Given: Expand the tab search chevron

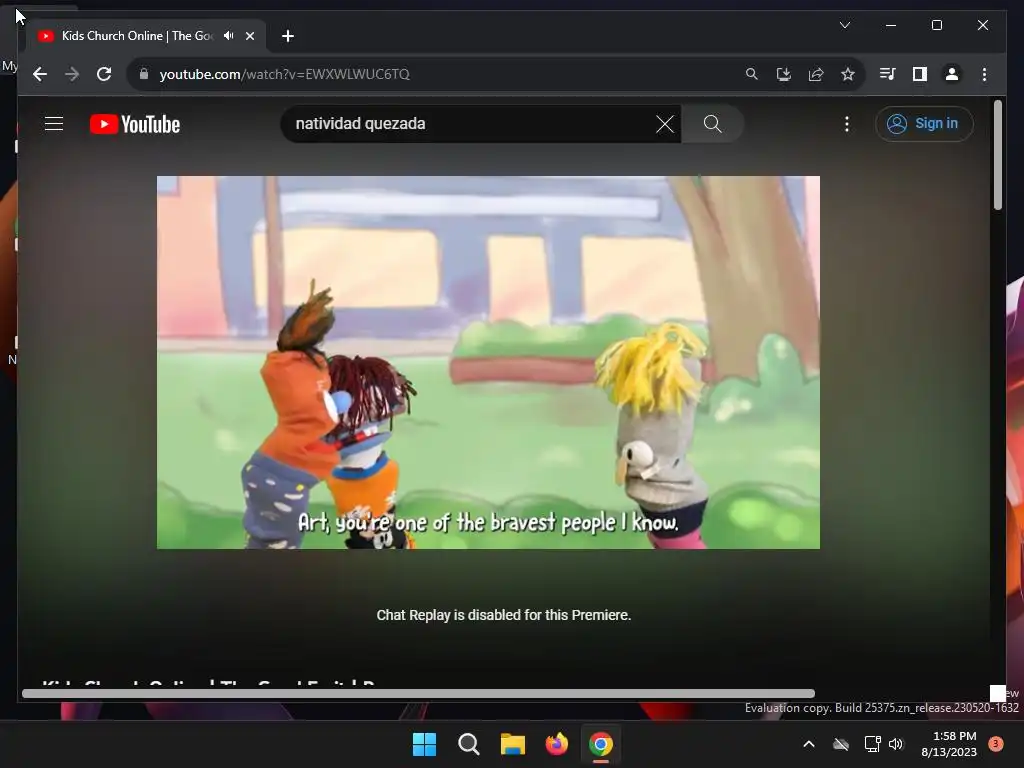Looking at the screenshot, I should coord(844,25).
